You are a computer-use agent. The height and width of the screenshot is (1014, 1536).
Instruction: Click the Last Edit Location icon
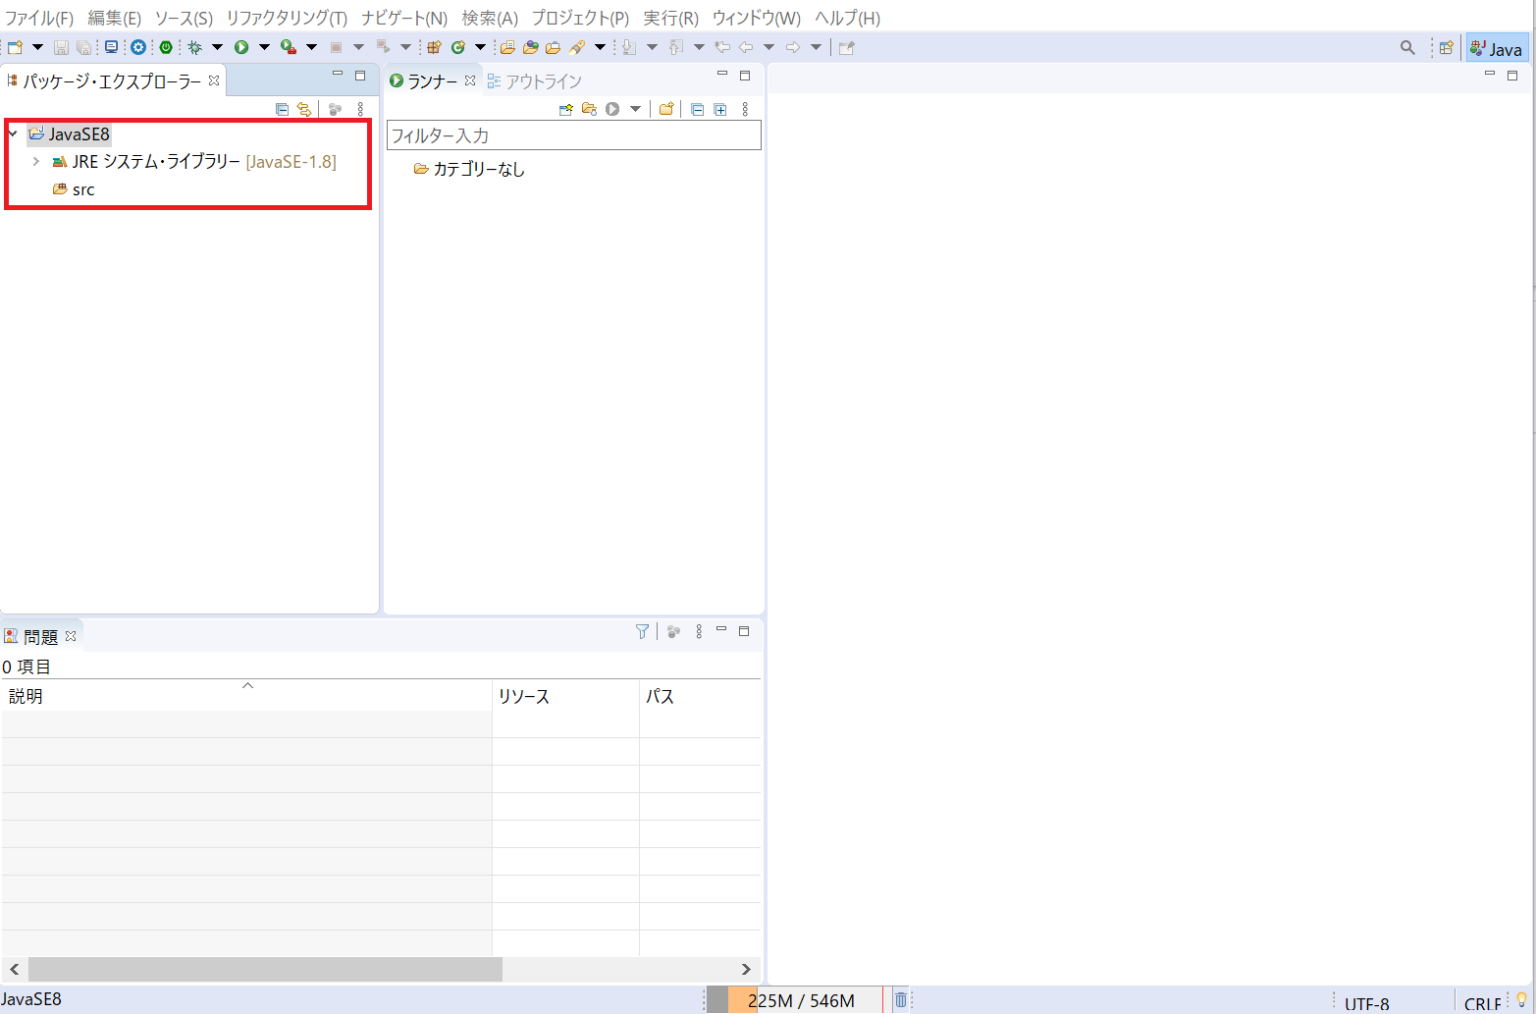coord(722,47)
